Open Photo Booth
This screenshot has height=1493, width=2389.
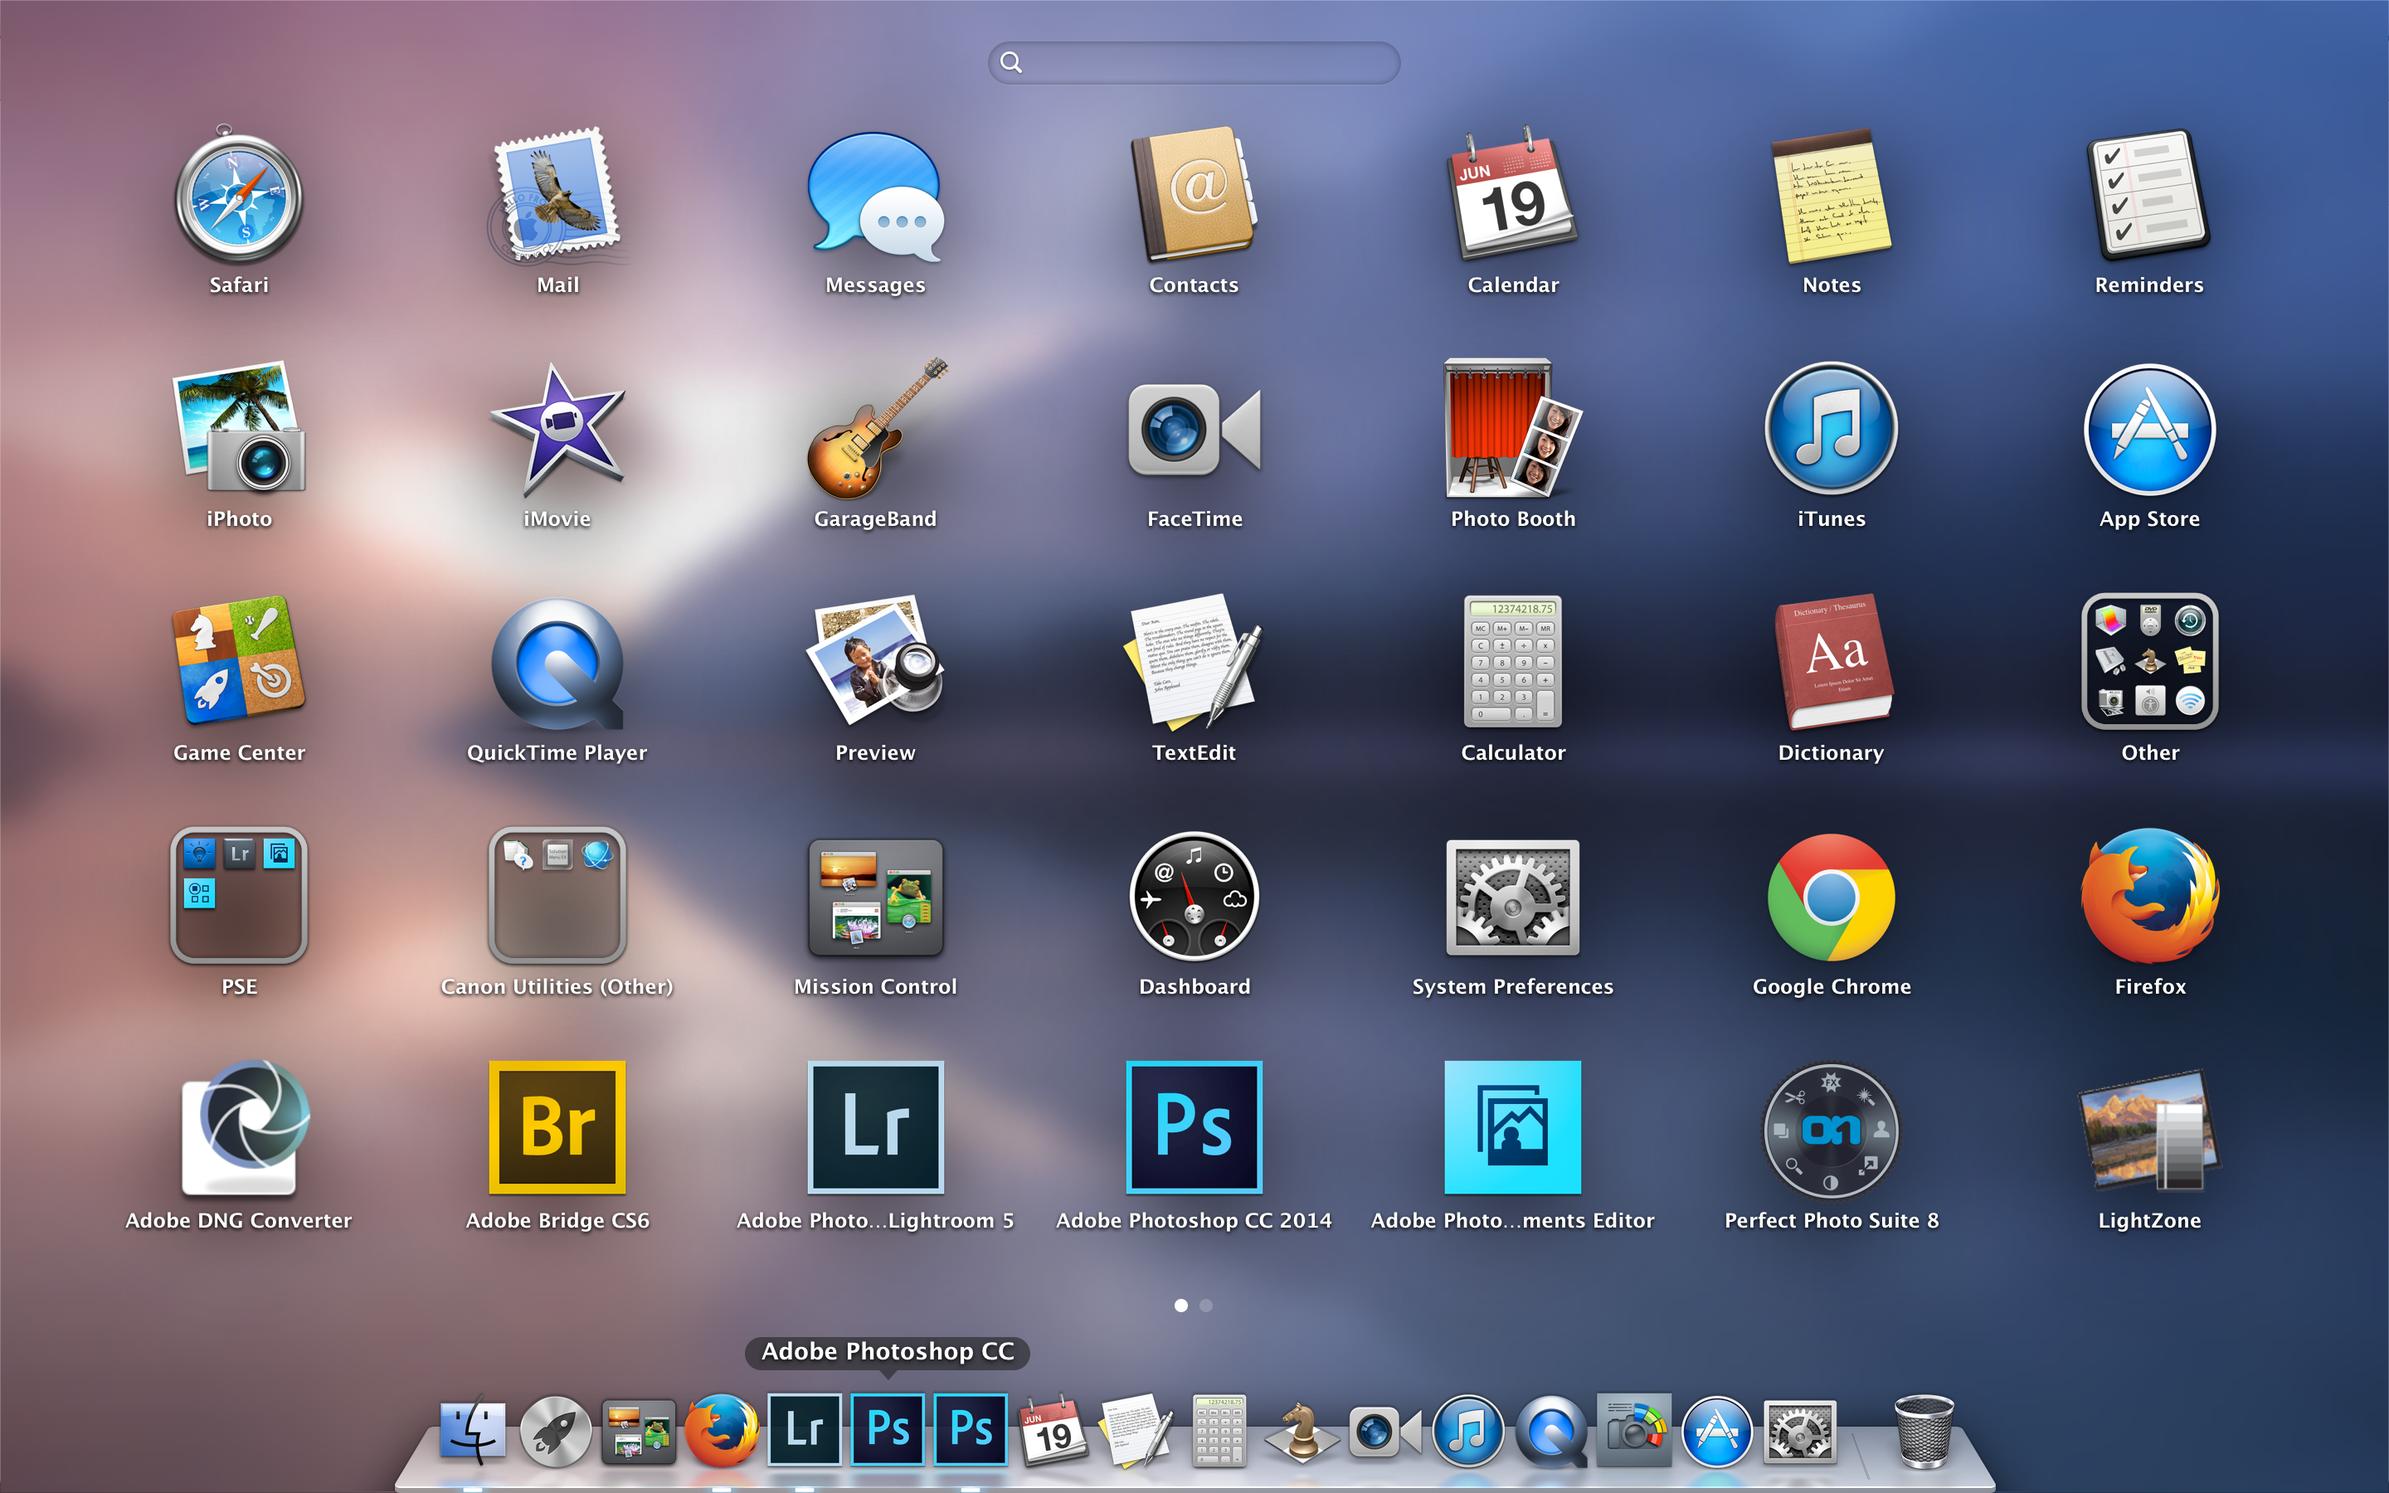[x=1512, y=430]
